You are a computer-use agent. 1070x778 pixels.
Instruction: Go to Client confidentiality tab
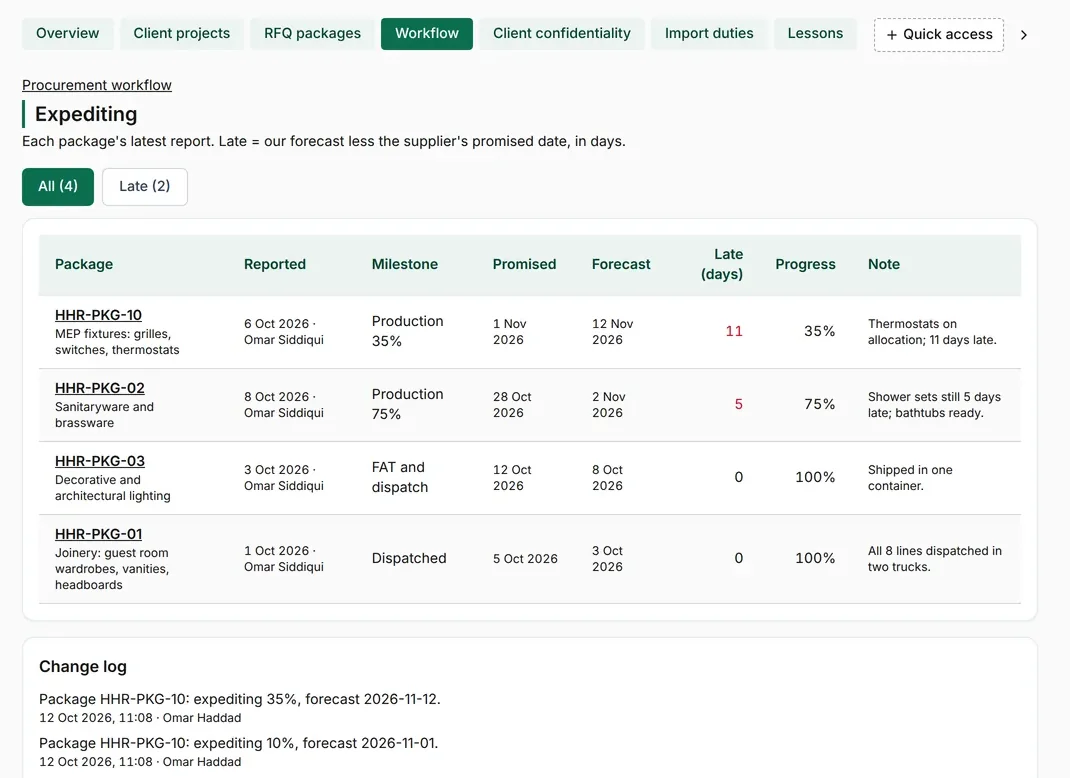point(562,33)
